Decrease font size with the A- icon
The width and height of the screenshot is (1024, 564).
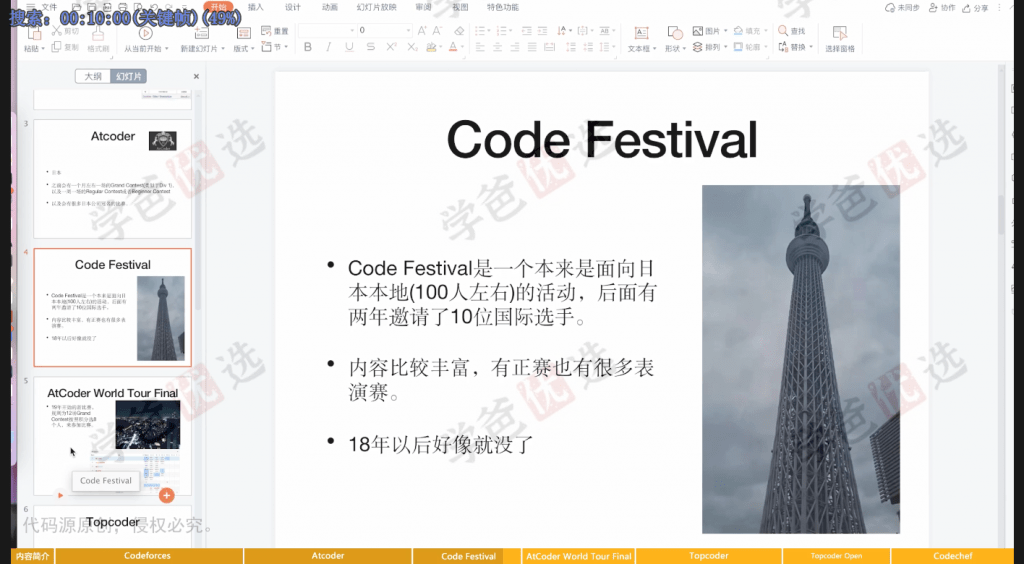[438, 31]
